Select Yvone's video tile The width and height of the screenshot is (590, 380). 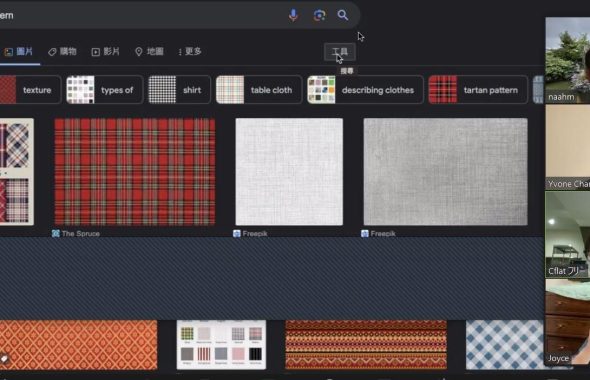(567, 147)
